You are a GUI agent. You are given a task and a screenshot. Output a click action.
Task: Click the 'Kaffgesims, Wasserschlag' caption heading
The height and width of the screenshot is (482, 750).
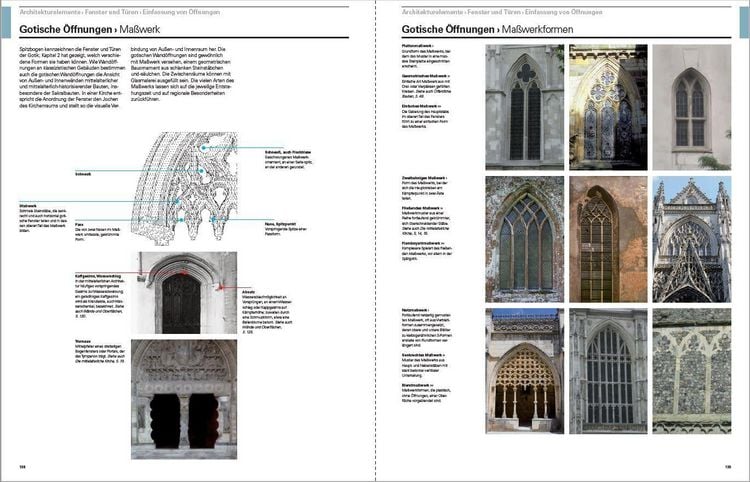(98, 276)
